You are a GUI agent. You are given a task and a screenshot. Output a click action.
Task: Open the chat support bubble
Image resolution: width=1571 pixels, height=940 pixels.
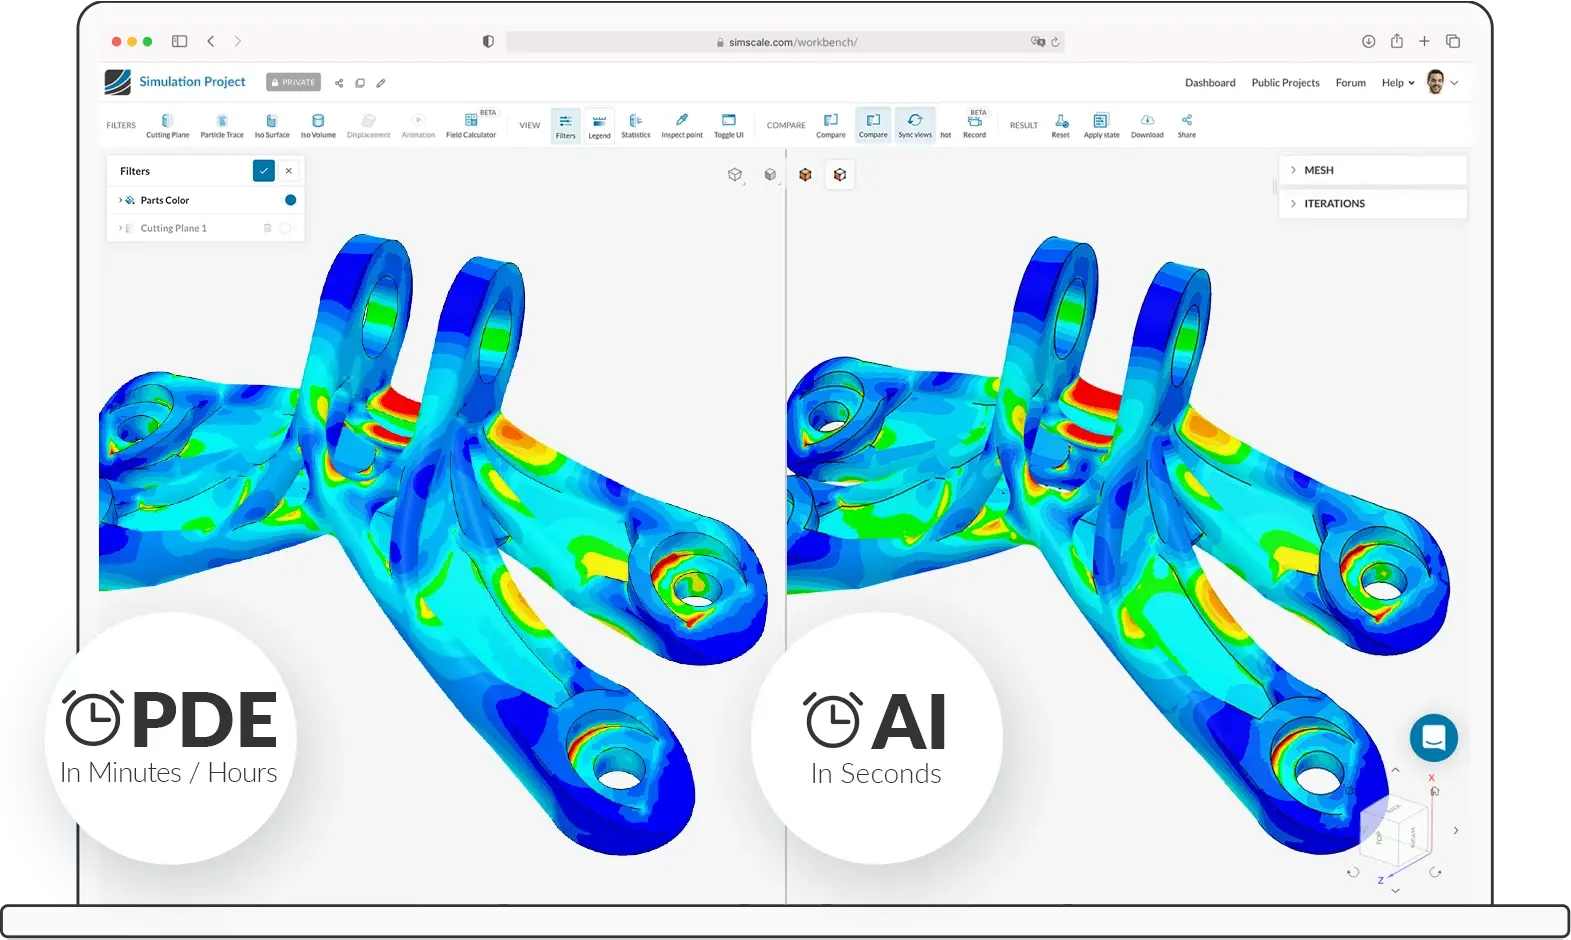tap(1433, 738)
